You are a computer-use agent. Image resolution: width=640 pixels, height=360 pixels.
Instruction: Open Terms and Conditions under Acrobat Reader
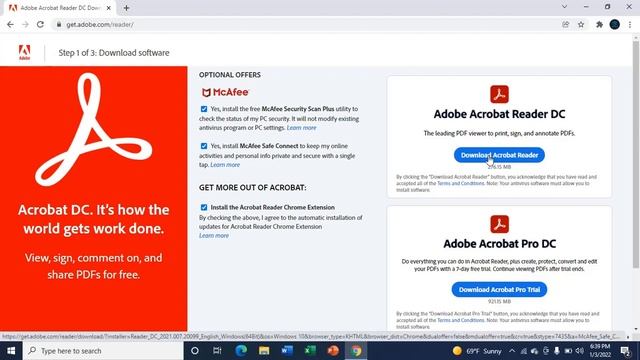[460, 183]
